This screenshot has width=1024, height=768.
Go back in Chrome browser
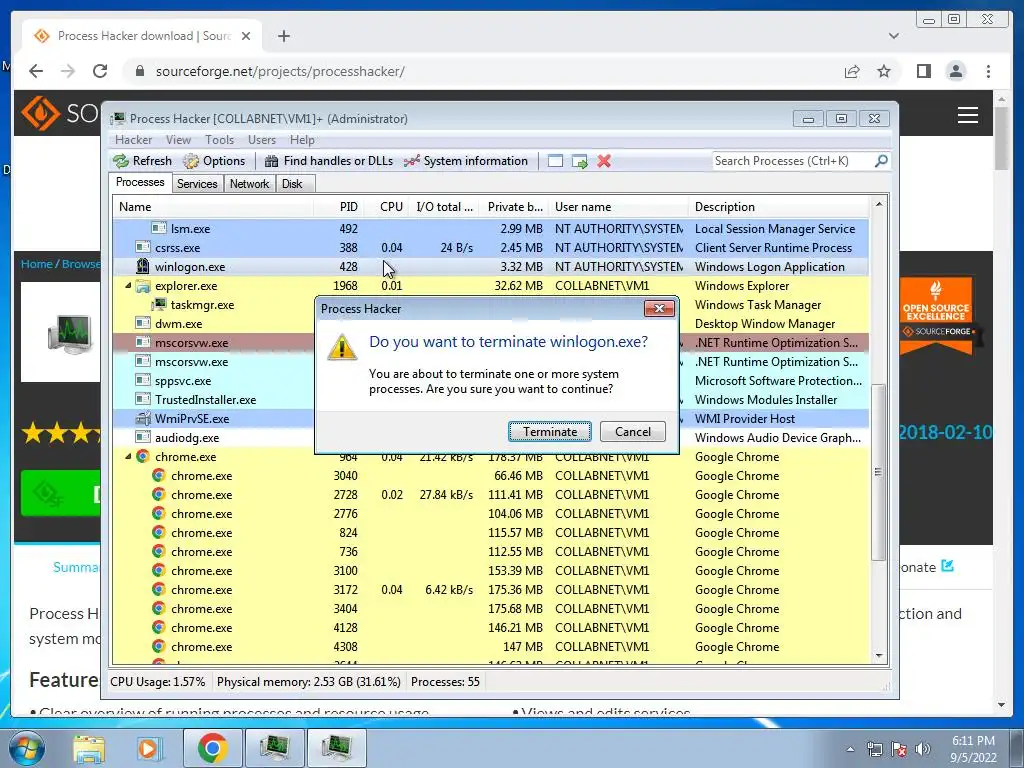pos(36,71)
